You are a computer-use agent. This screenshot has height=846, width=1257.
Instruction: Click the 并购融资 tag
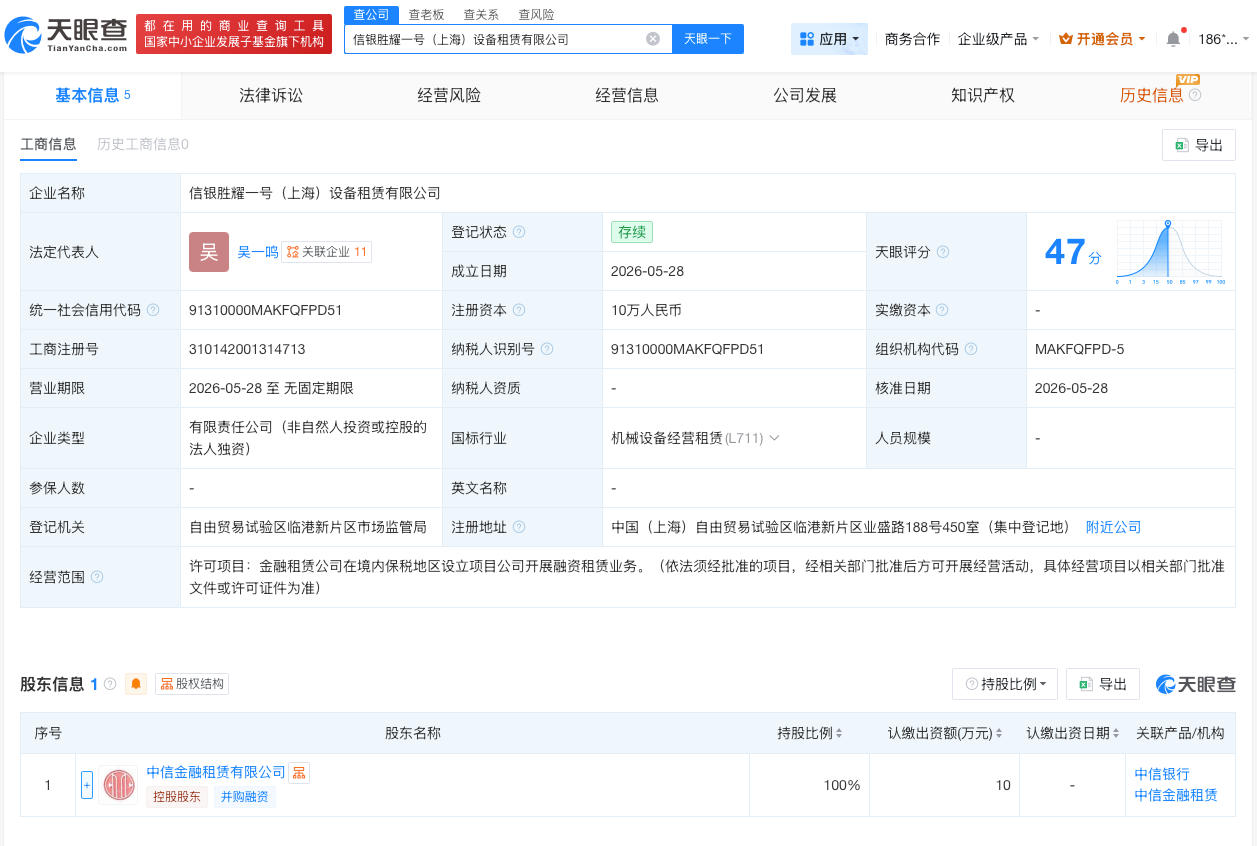point(245,797)
